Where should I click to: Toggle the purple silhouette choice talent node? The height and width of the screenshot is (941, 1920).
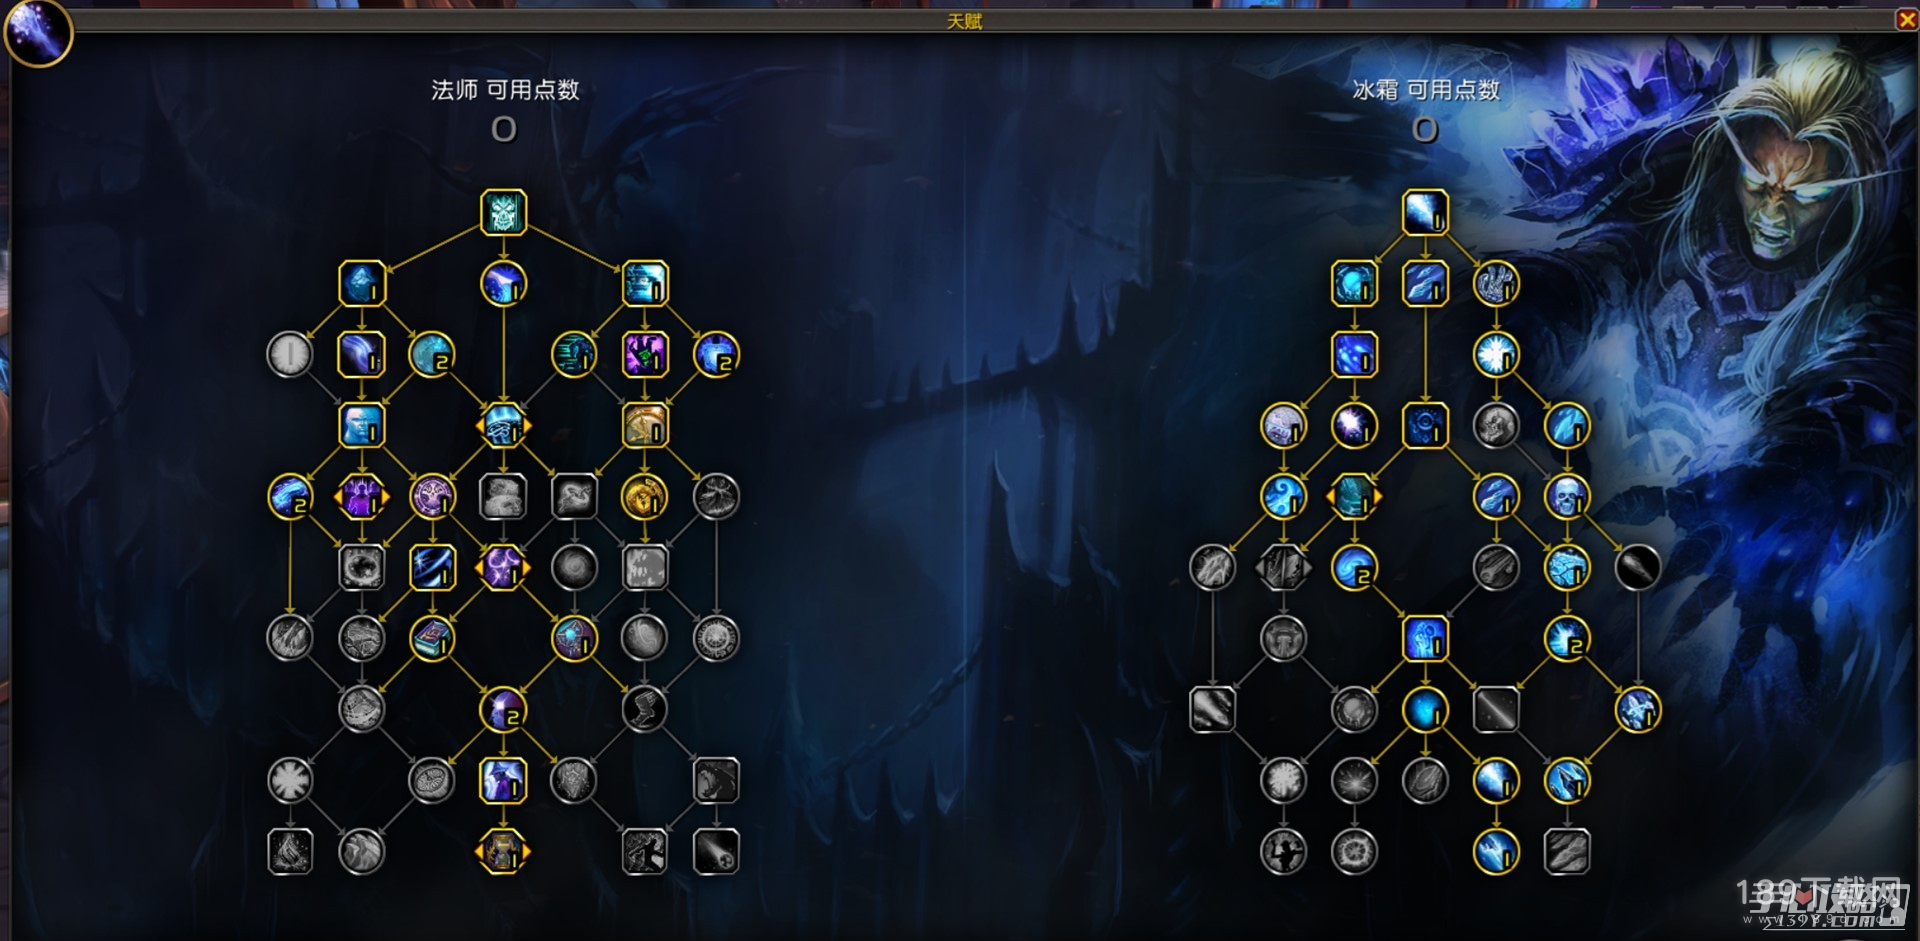click(361, 496)
